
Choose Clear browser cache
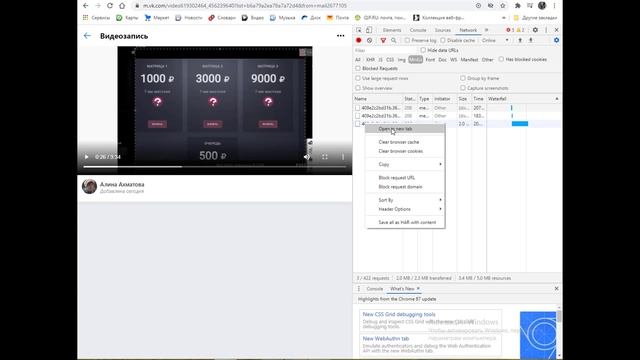pyautogui.click(x=405, y=142)
